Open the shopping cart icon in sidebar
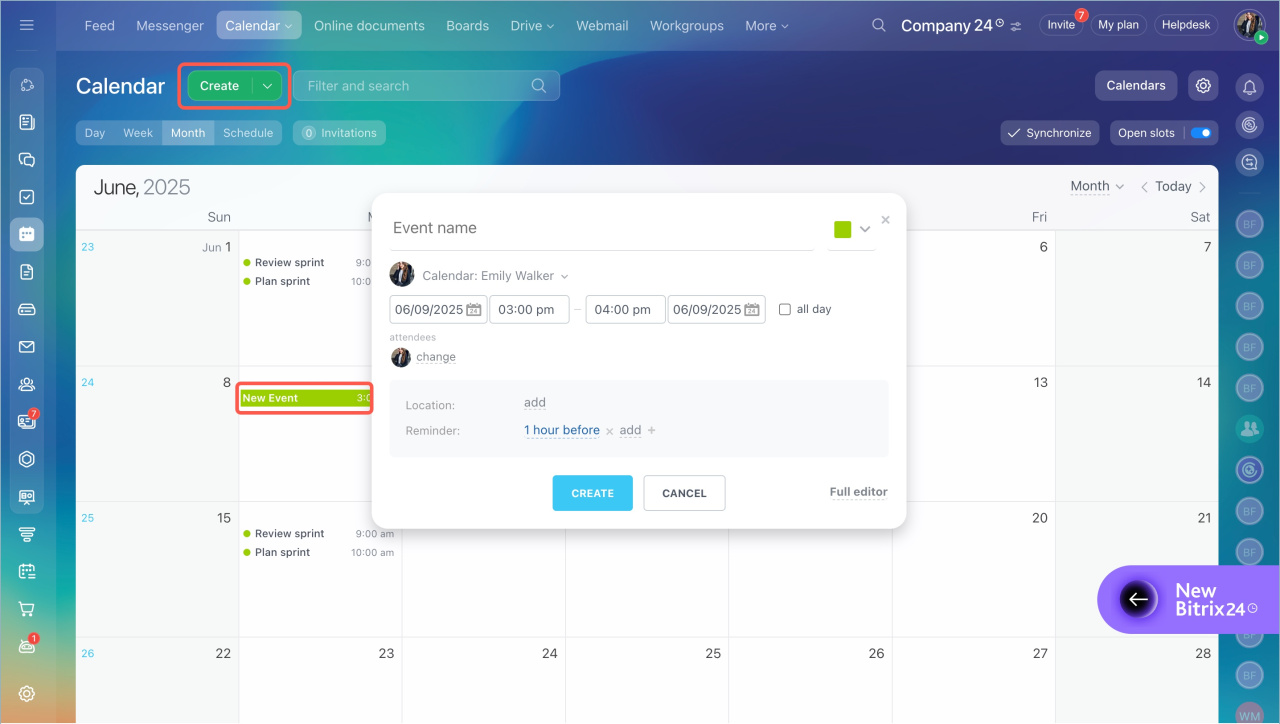Image resolution: width=1280 pixels, height=724 pixels. [27, 609]
